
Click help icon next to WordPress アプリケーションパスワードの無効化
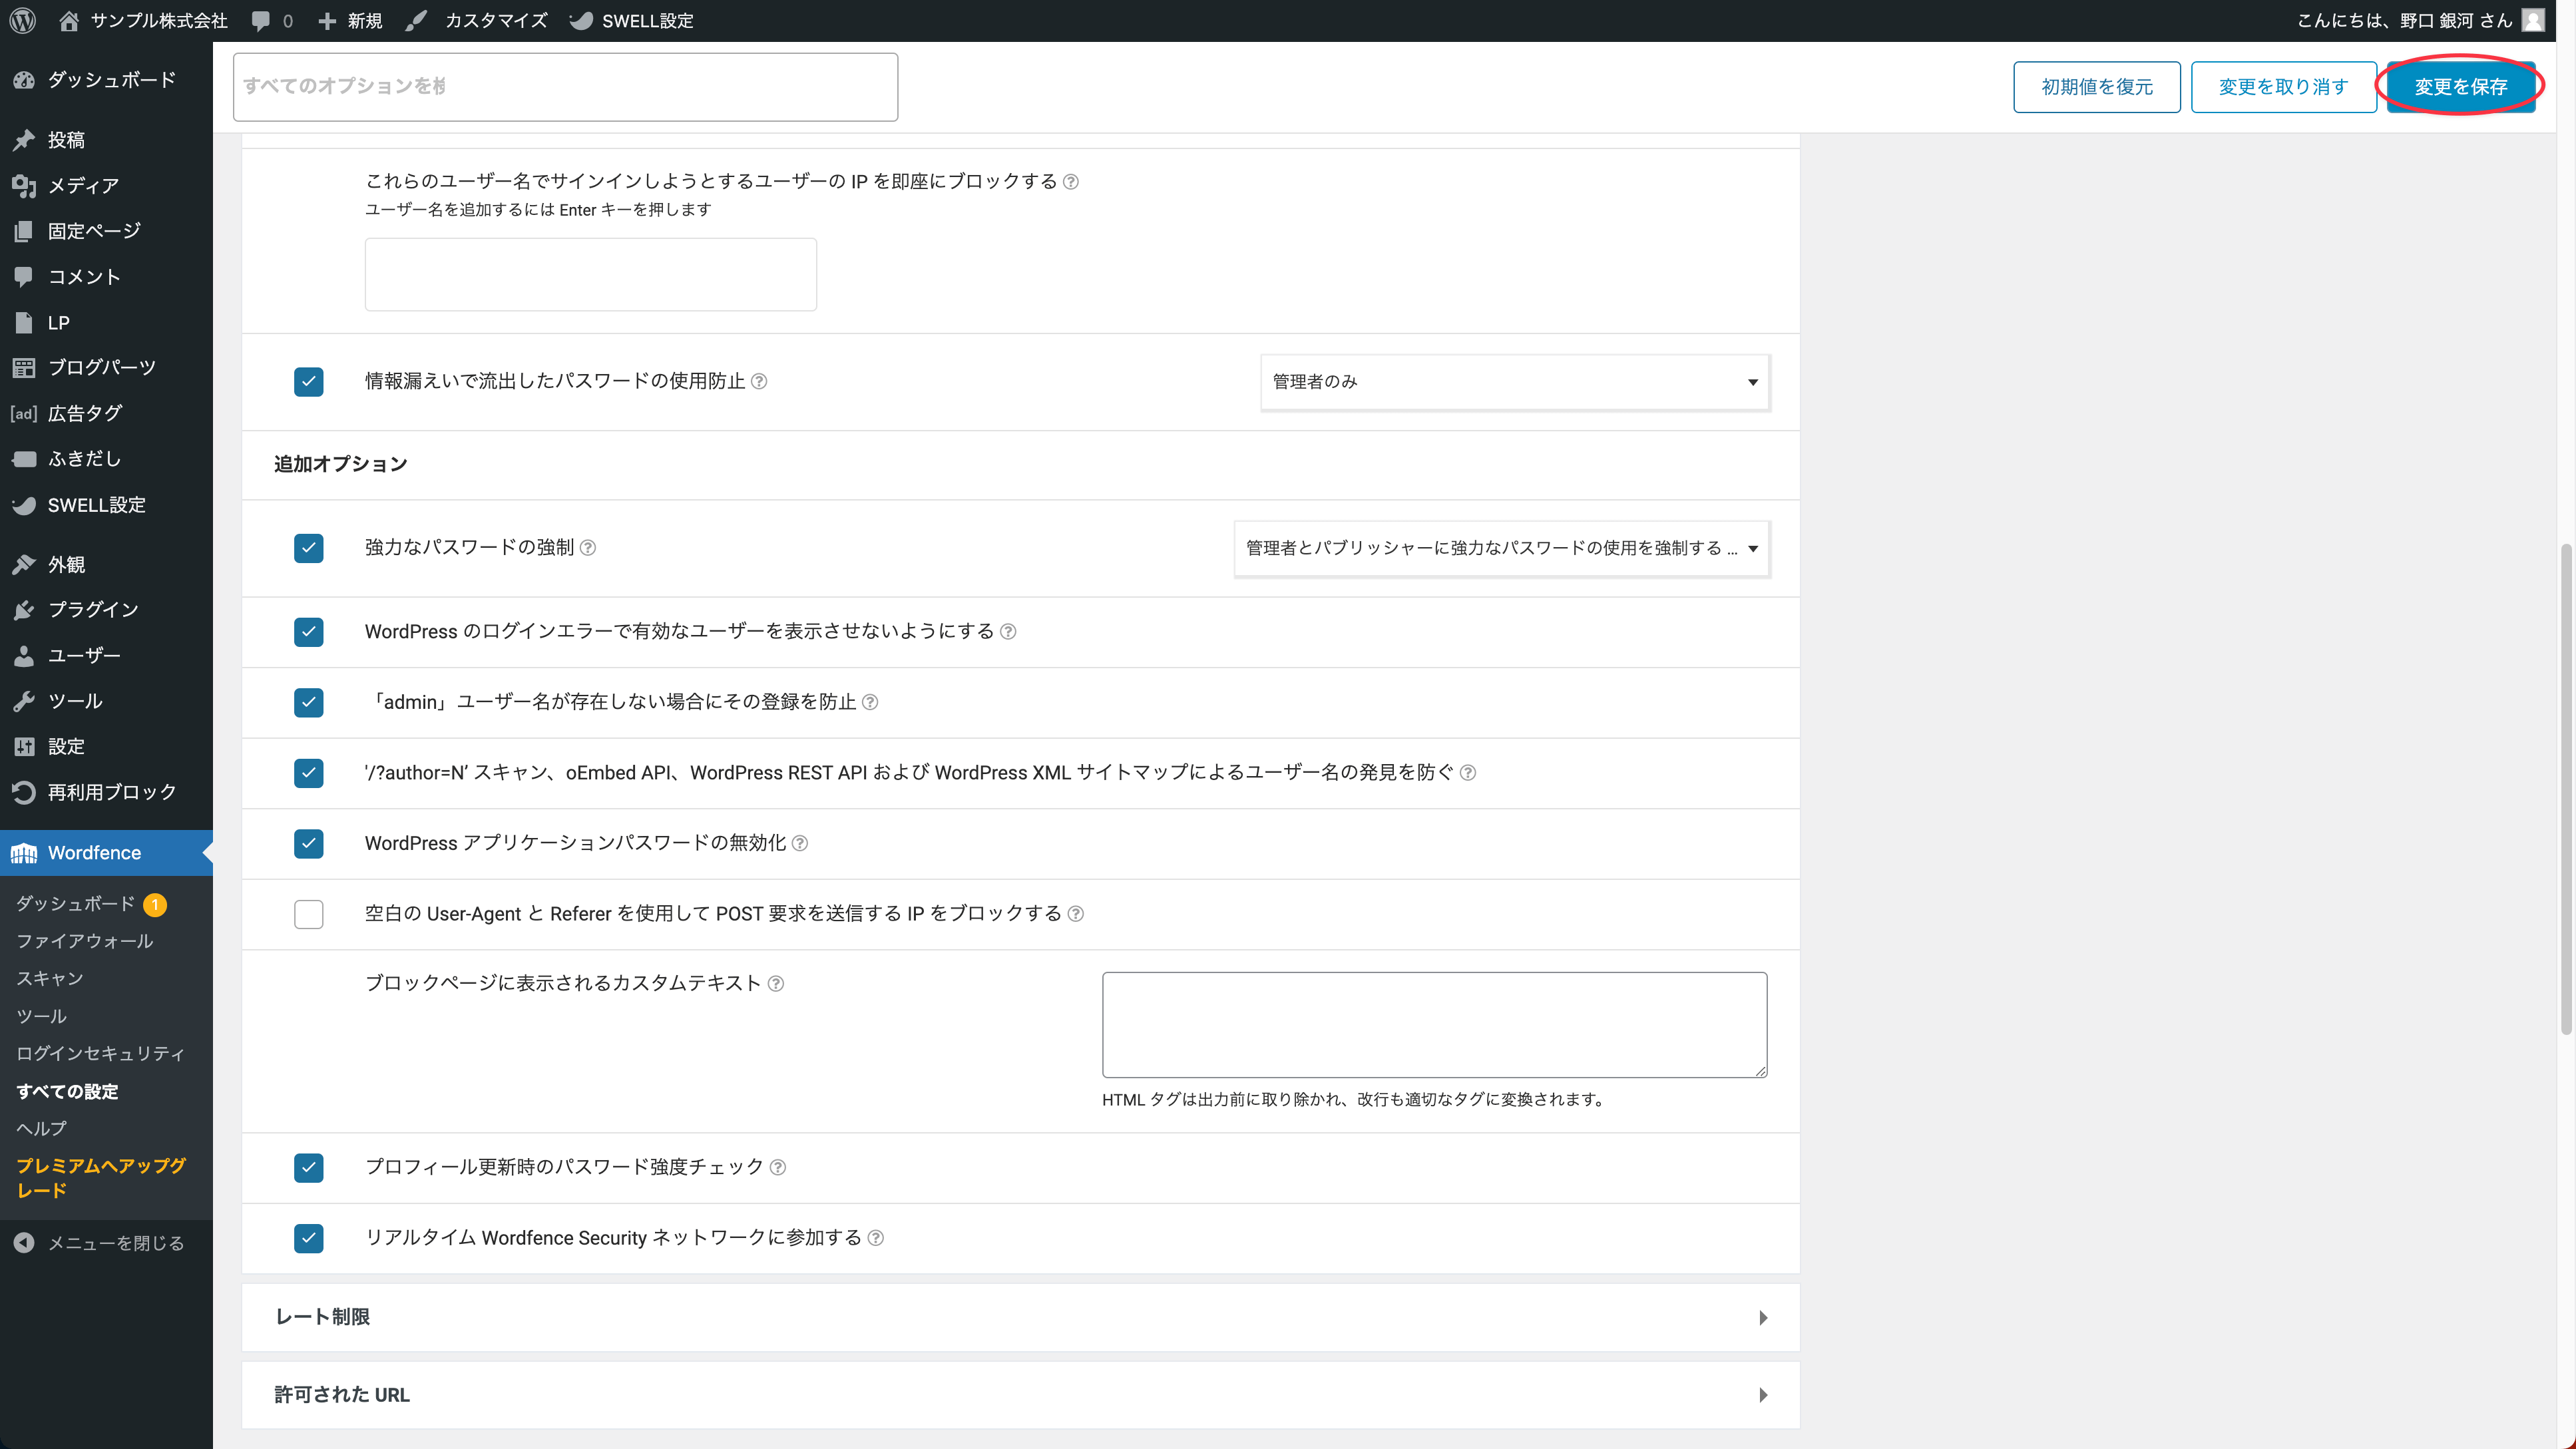(x=800, y=844)
